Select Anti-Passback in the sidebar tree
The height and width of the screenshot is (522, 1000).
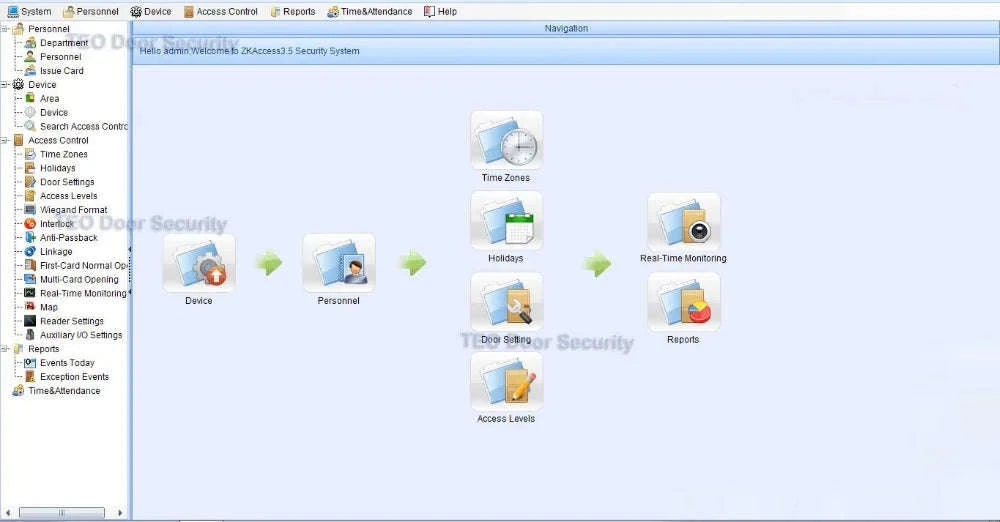[69, 237]
